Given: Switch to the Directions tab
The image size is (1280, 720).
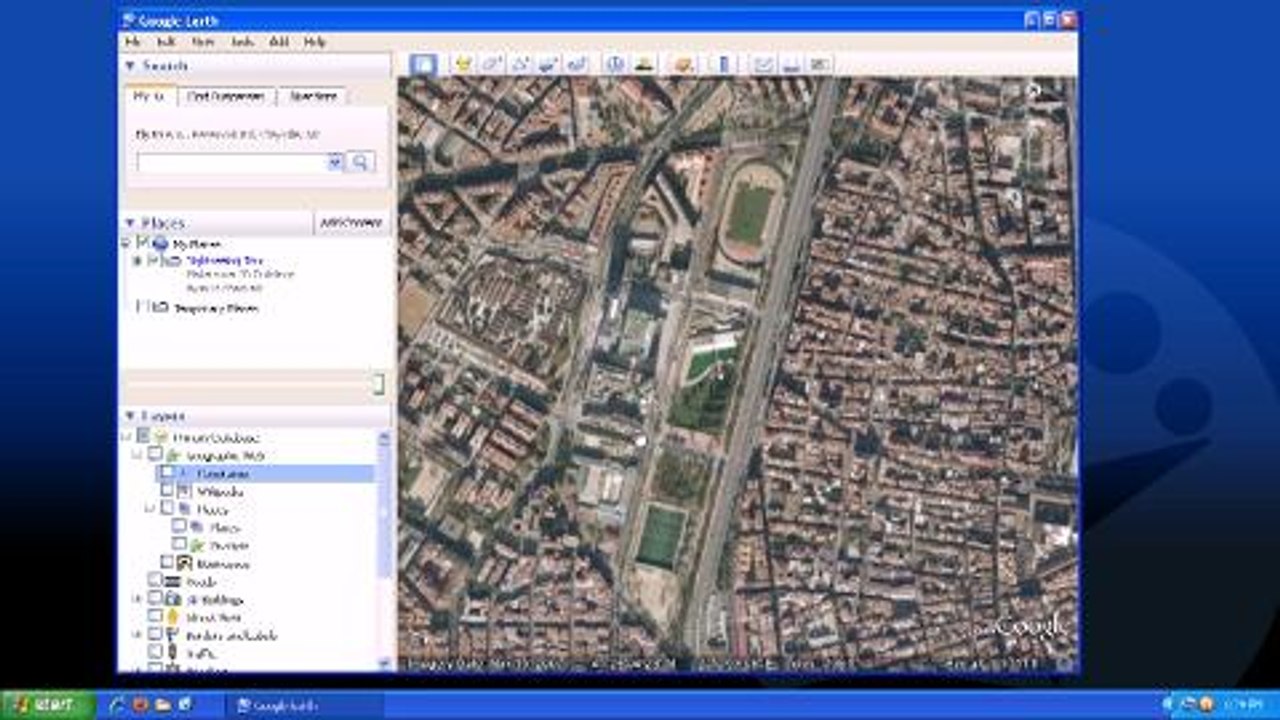Looking at the screenshot, I should [x=311, y=97].
